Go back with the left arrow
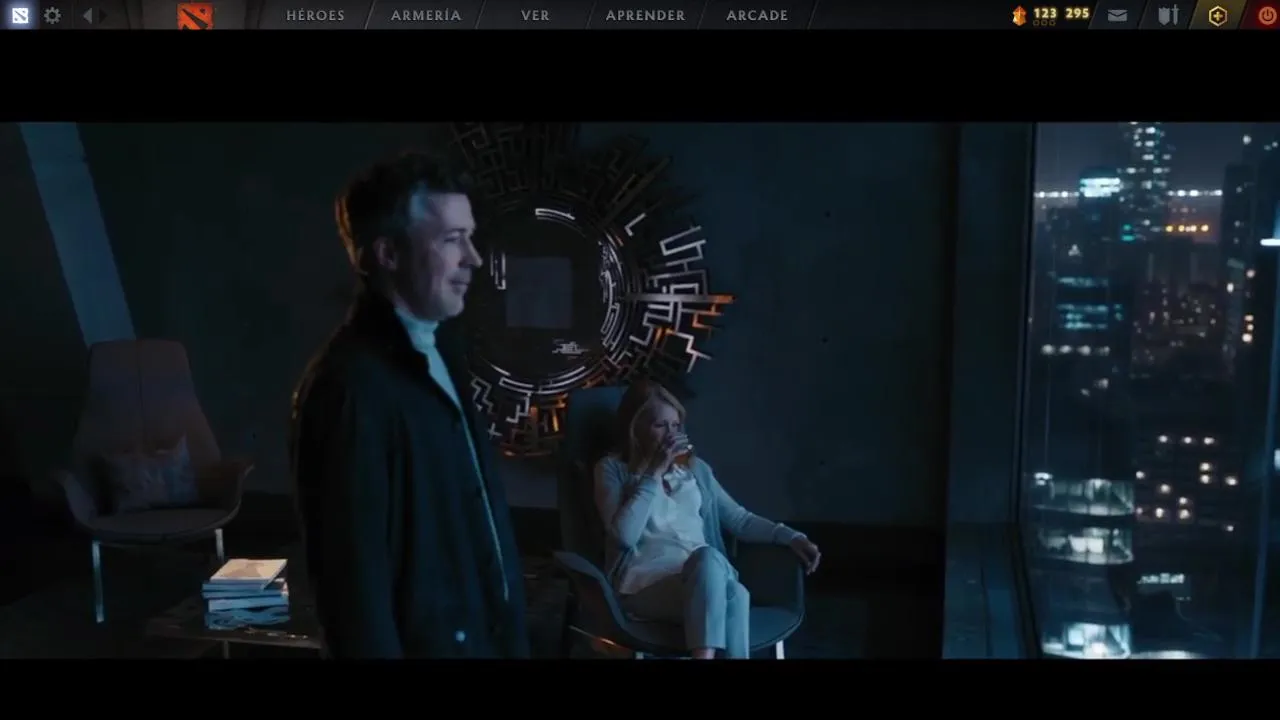The height and width of the screenshot is (720, 1280). coord(87,15)
